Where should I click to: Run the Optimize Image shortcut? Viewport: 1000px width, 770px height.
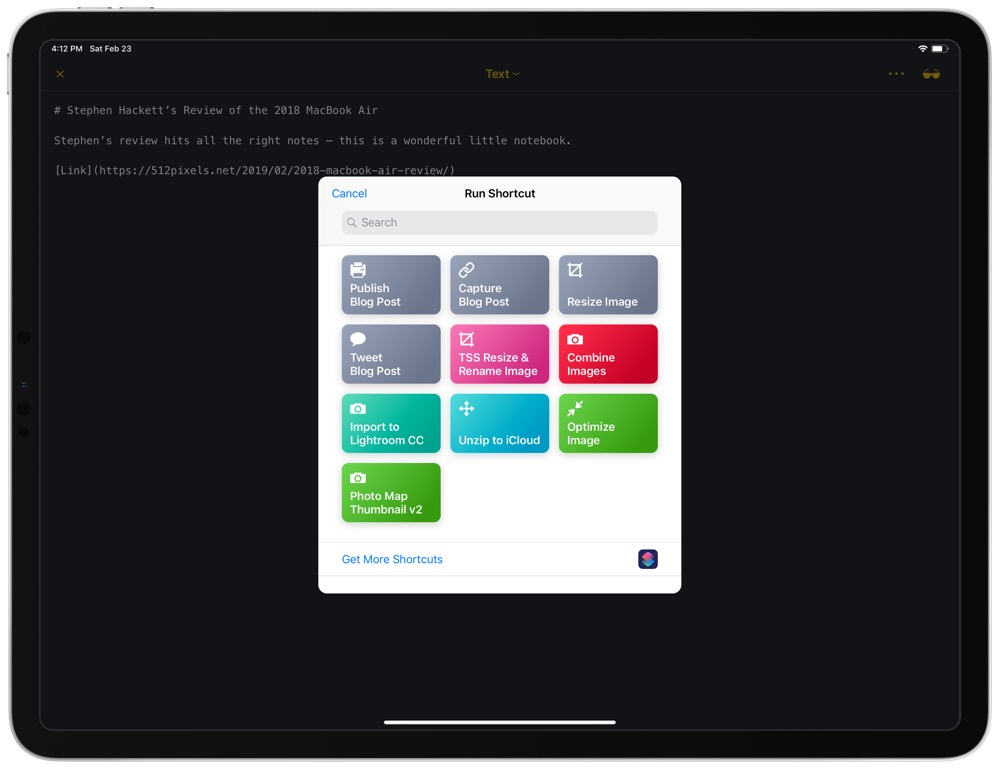[608, 423]
